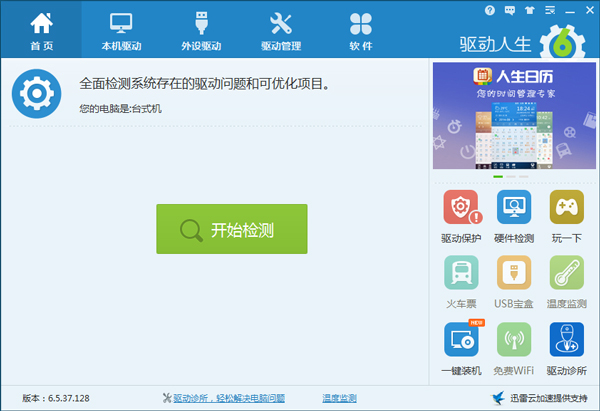Open 免费WiFi hotspot tool
Image resolution: width=600 pixels, height=411 pixels.
click(514, 347)
